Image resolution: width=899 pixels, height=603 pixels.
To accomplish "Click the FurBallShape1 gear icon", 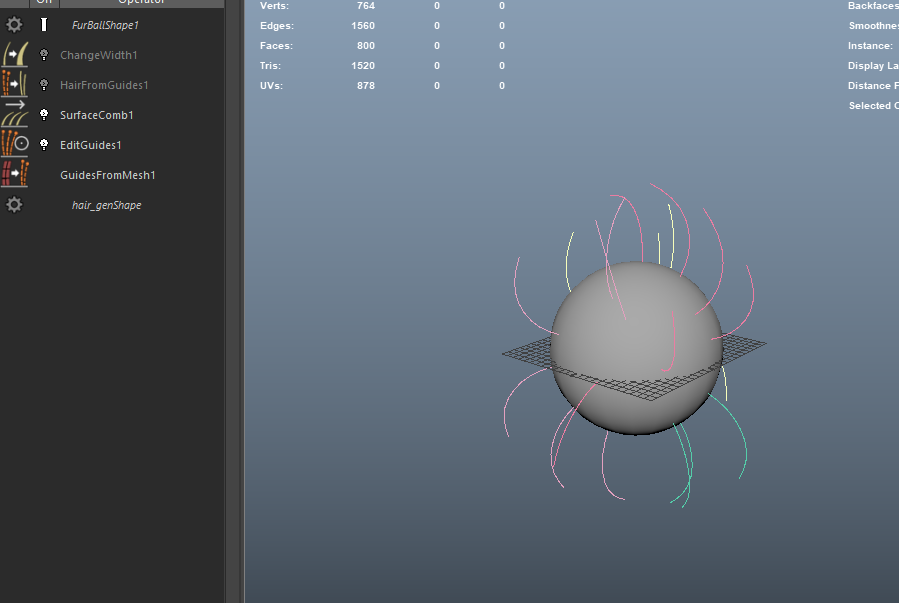I will click(14, 25).
